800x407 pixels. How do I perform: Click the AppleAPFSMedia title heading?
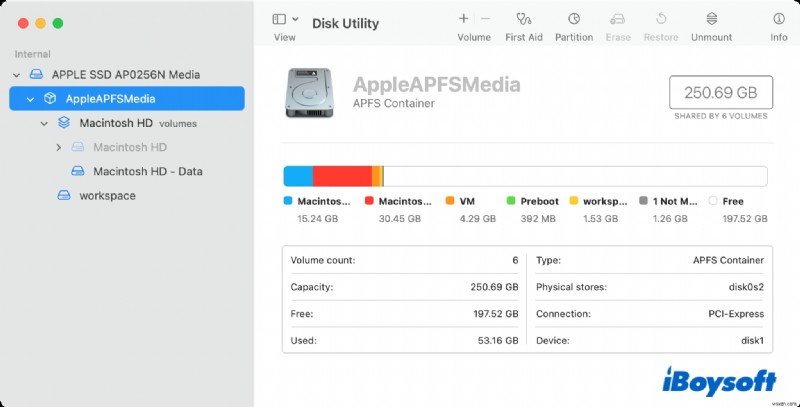436,84
